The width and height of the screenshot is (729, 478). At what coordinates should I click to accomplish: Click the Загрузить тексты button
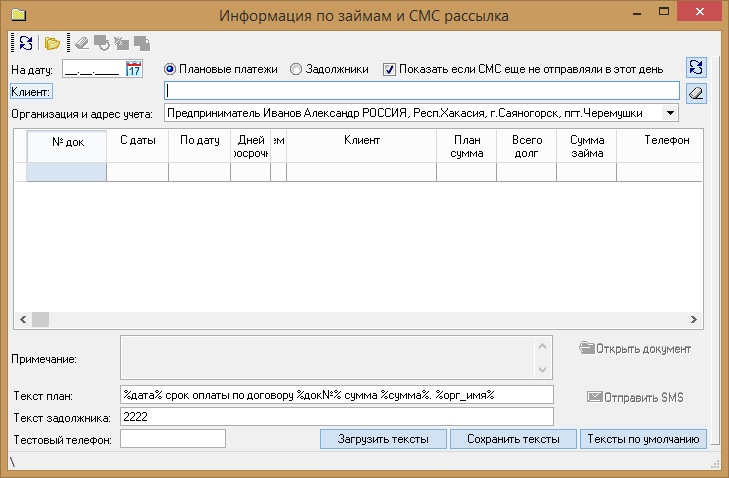(x=383, y=439)
